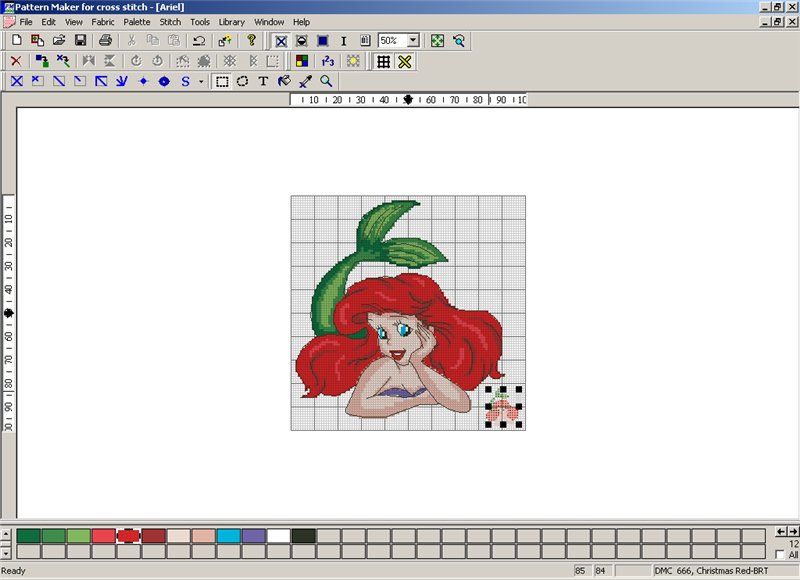The width and height of the screenshot is (800, 580).
Task: Click the four-color palette squares icon
Action: point(302,61)
